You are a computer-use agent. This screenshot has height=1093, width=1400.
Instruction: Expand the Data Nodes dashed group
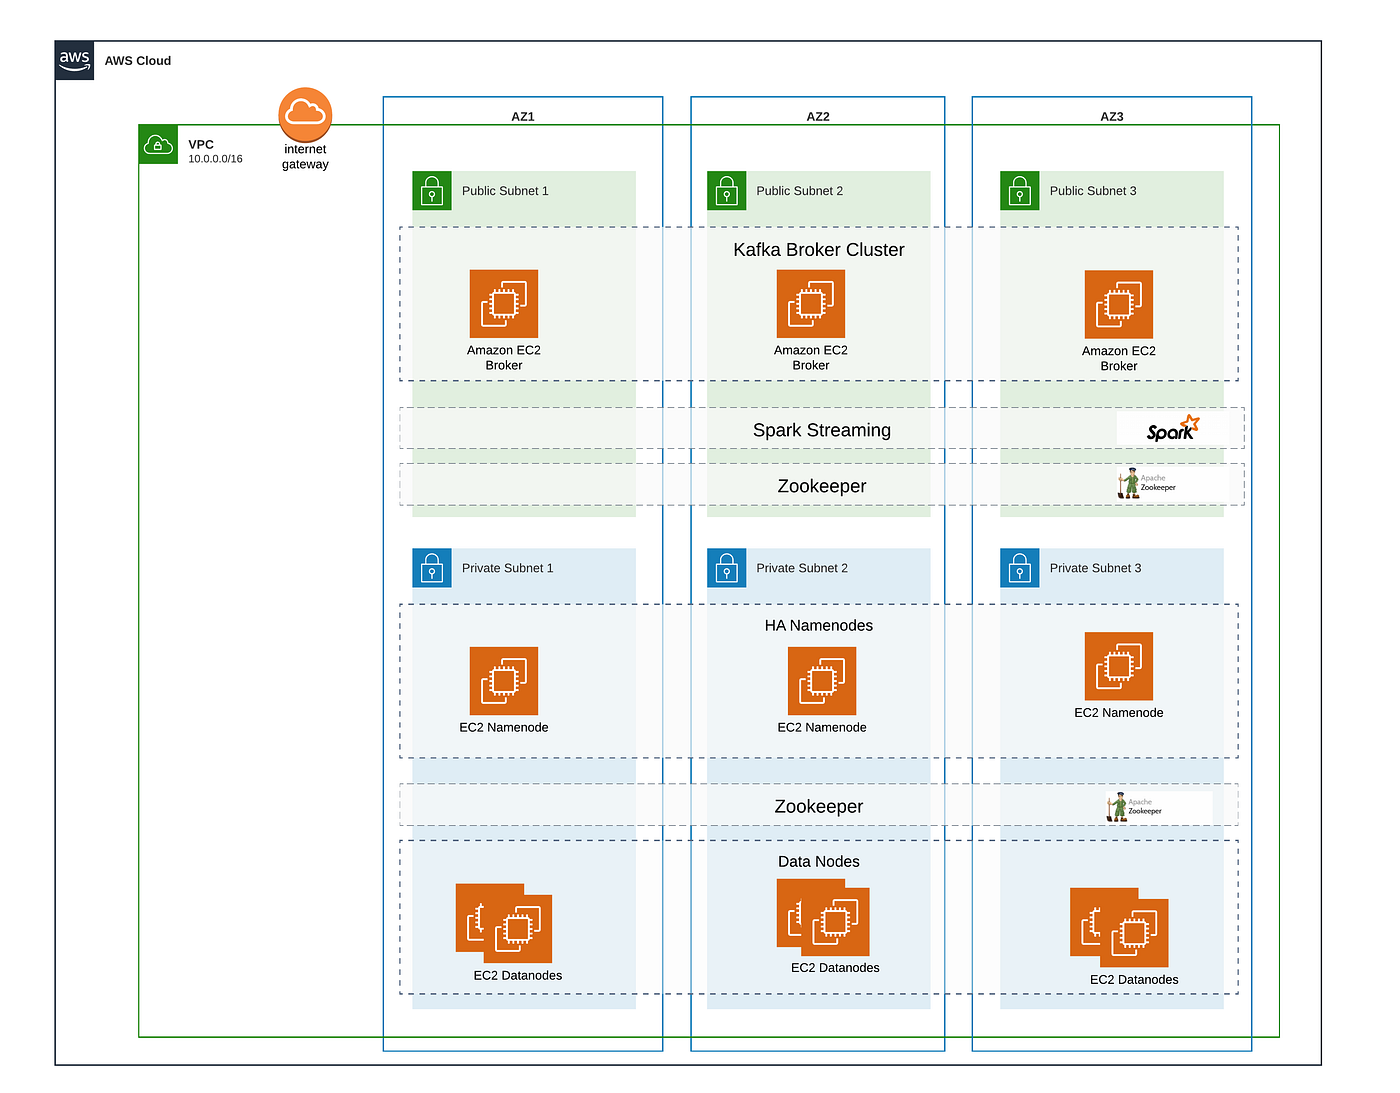pyautogui.click(x=818, y=861)
